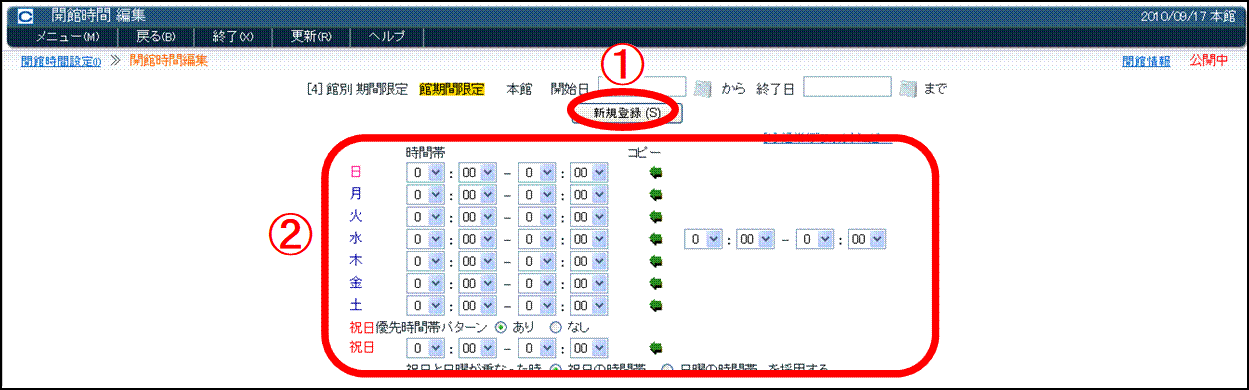Open the Sunday start hour dropdown
The image size is (1249, 390).
tap(426, 172)
